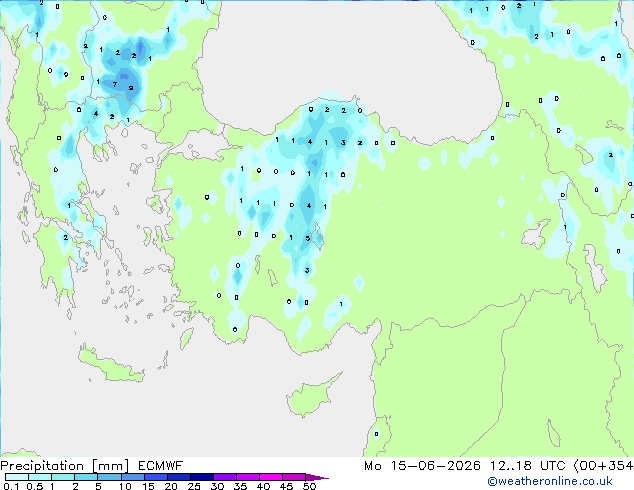634x490 pixels.
Task: Click the 25–30 mm dark blue swatch
Action: coord(202,477)
